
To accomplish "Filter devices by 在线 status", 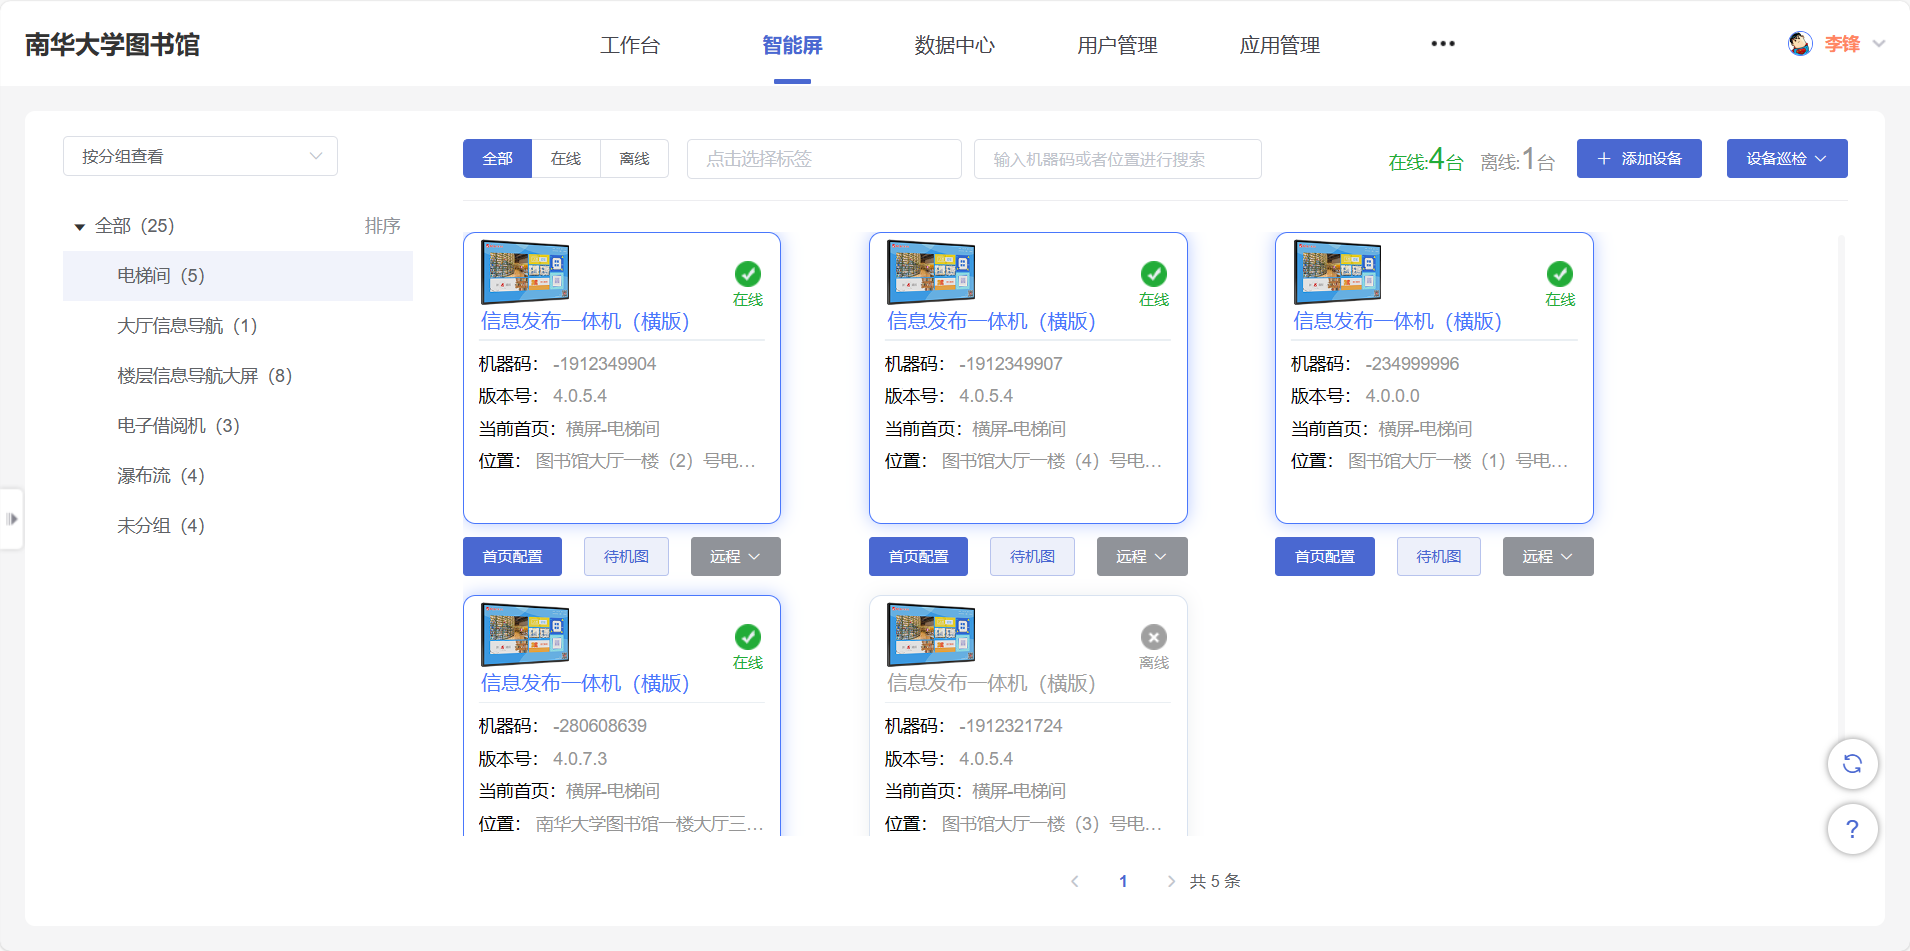I will (566, 159).
